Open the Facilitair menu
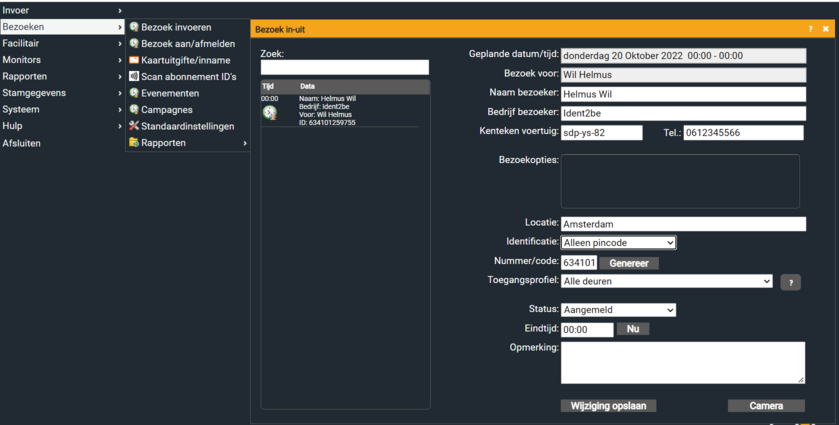The height and width of the screenshot is (425, 839). click(x=62, y=43)
